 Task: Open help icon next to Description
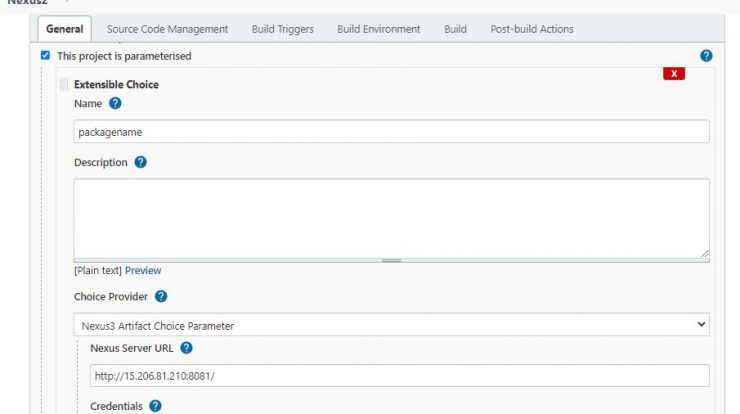coord(141,162)
